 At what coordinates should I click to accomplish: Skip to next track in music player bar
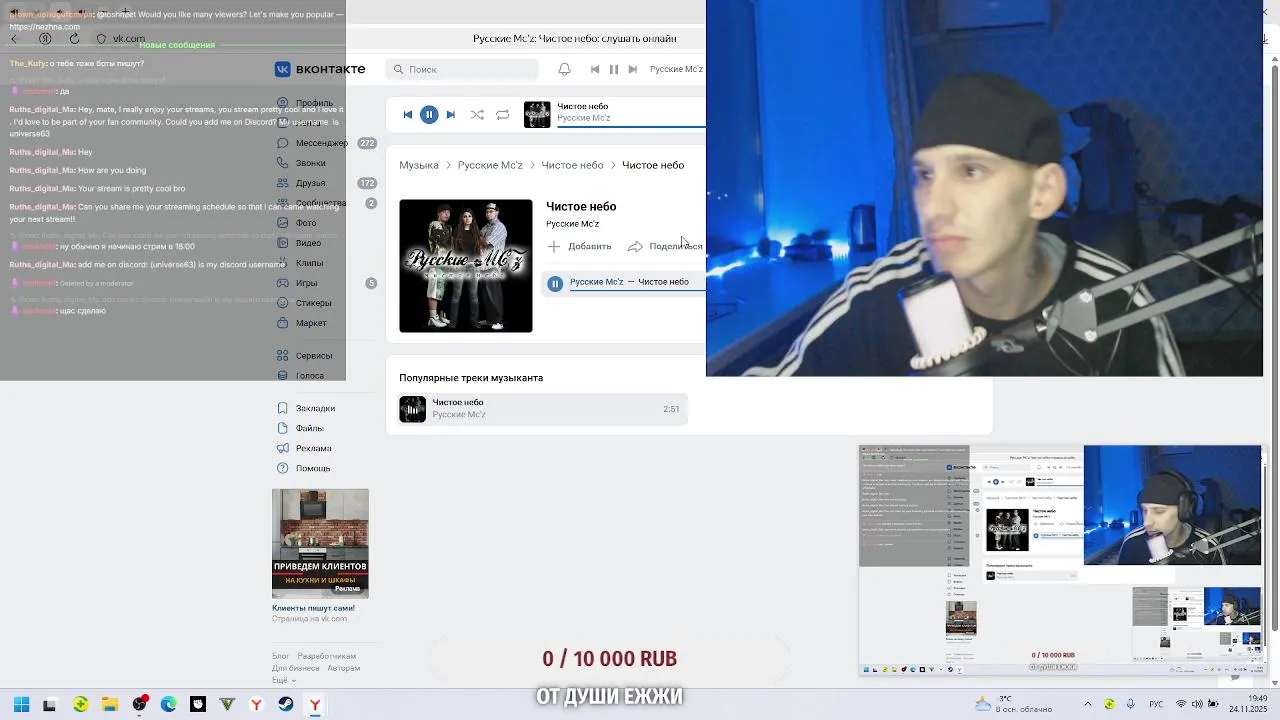(x=450, y=114)
